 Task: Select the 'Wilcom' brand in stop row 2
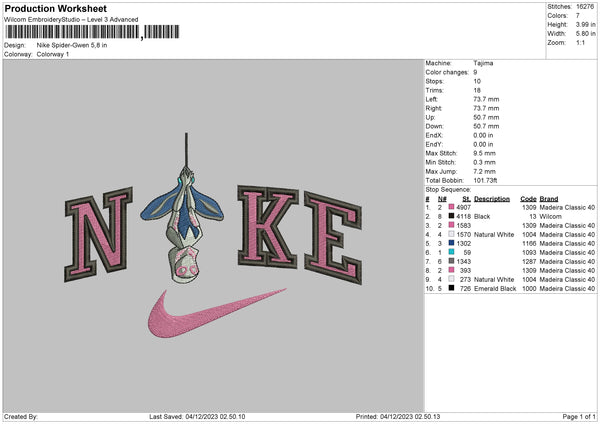(551, 216)
